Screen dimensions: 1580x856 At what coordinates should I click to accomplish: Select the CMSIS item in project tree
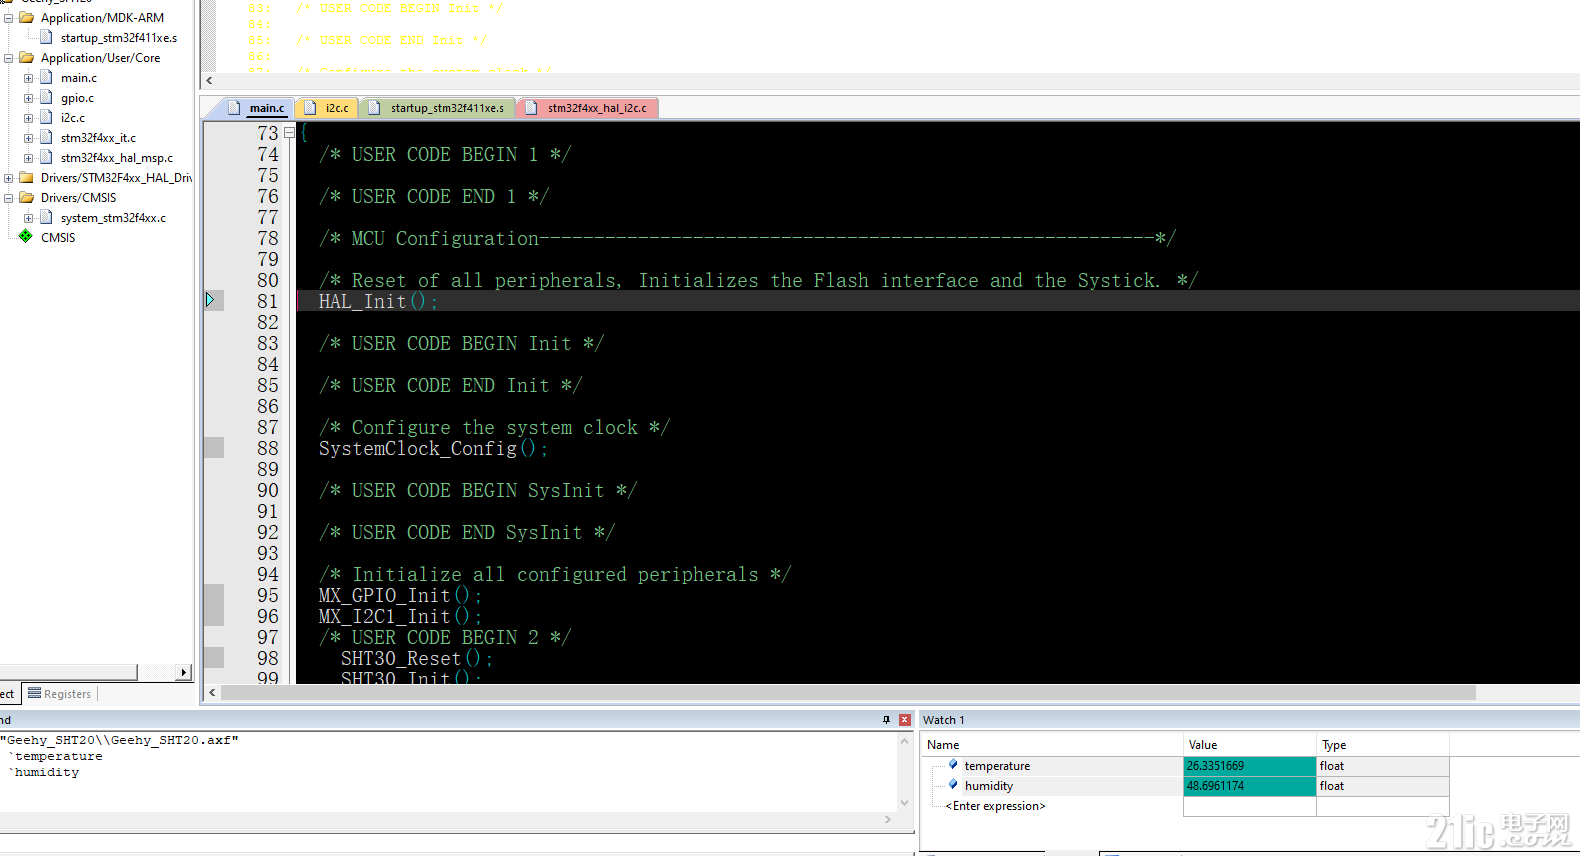pos(58,238)
